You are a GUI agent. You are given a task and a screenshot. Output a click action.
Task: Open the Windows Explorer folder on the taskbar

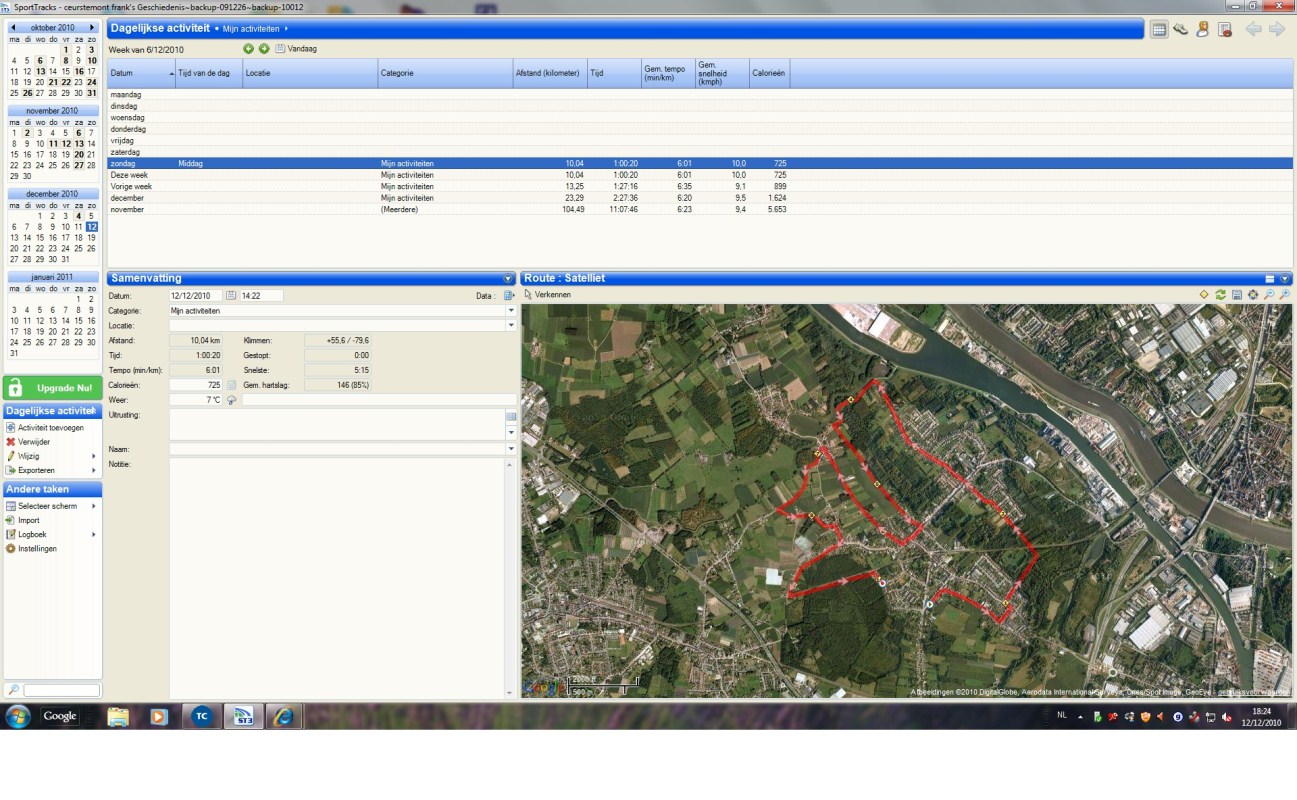(118, 716)
